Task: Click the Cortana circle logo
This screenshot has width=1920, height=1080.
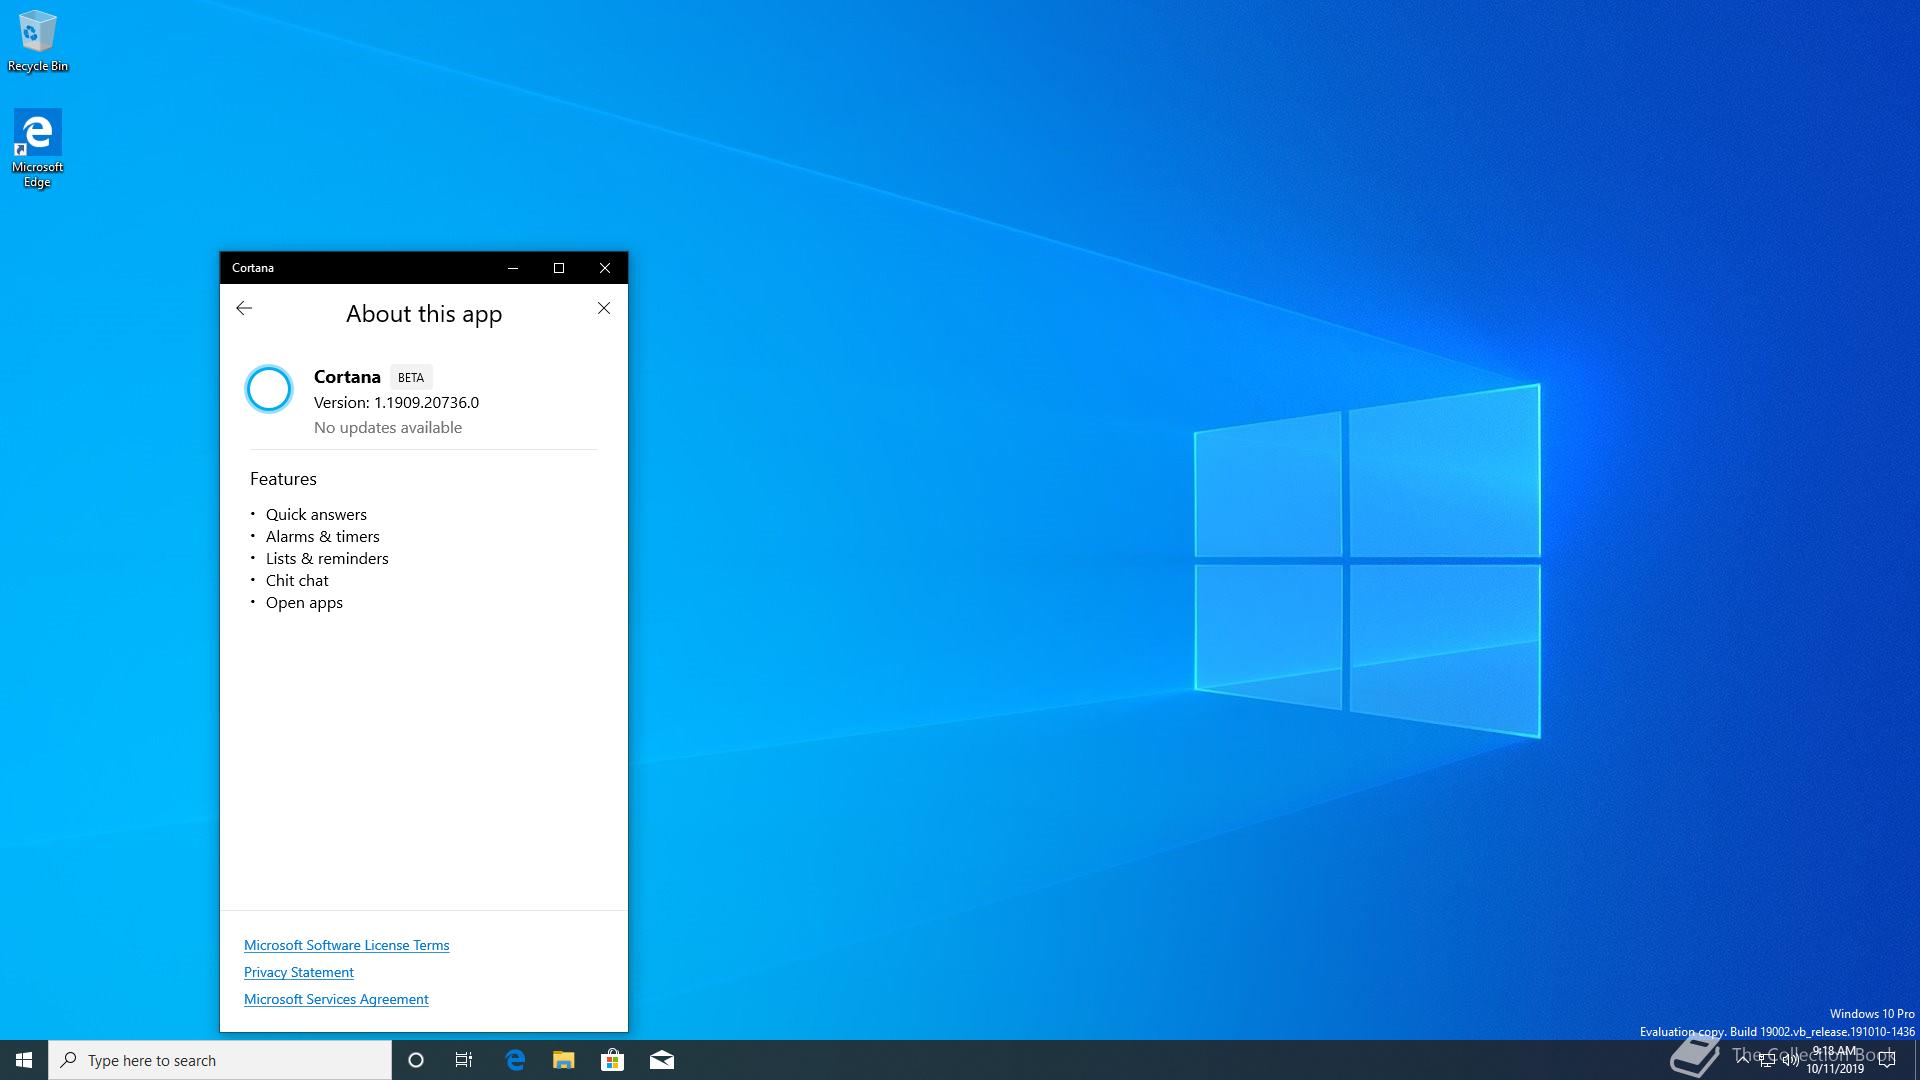Action: [x=269, y=389]
